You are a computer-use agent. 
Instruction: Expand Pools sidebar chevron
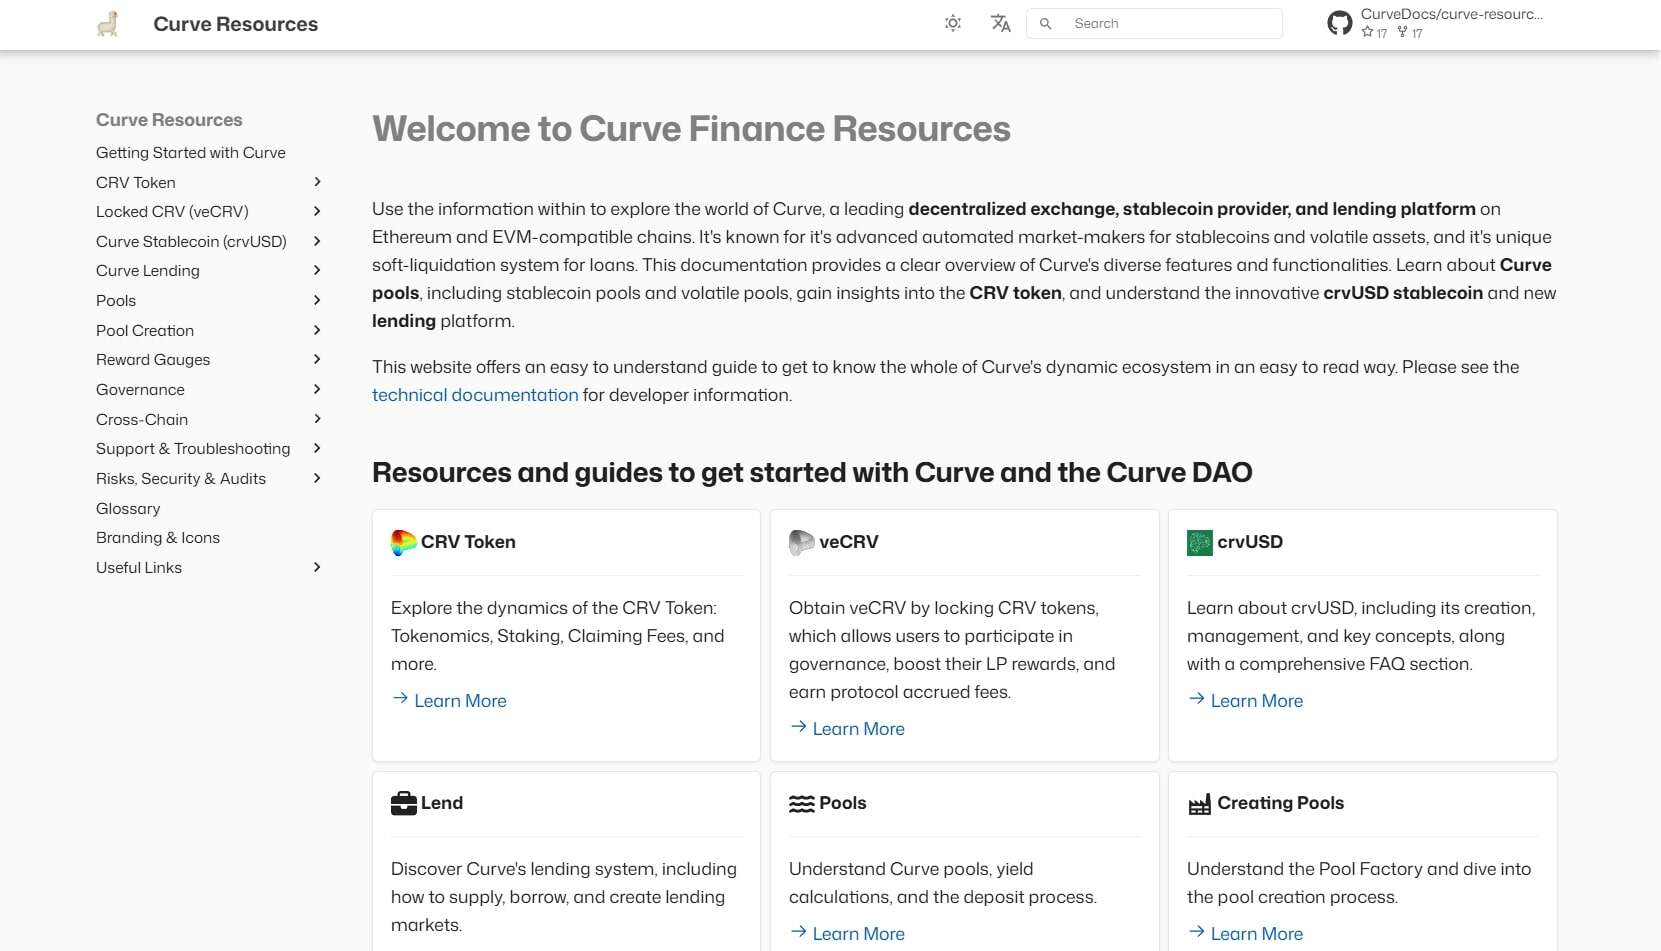317,300
